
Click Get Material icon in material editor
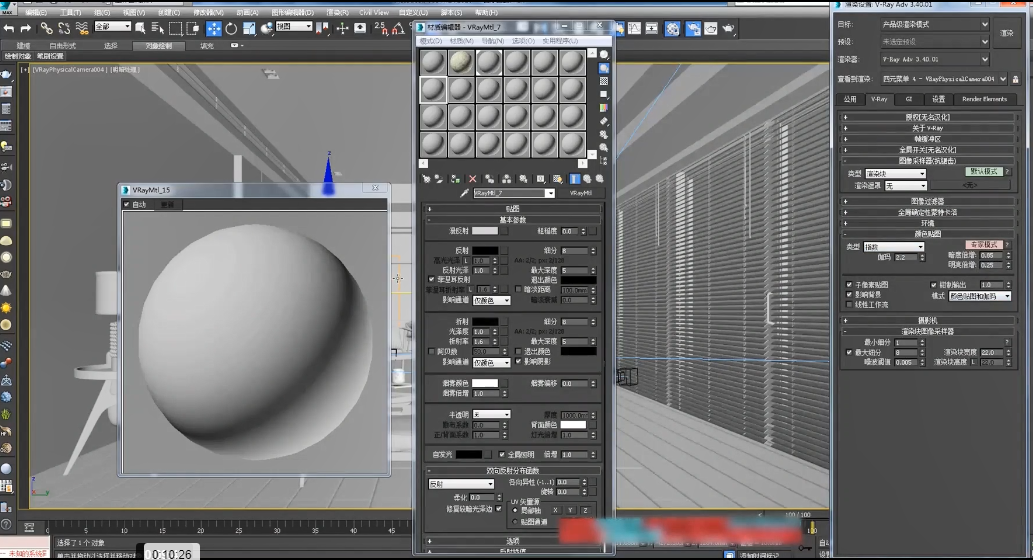point(426,179)
